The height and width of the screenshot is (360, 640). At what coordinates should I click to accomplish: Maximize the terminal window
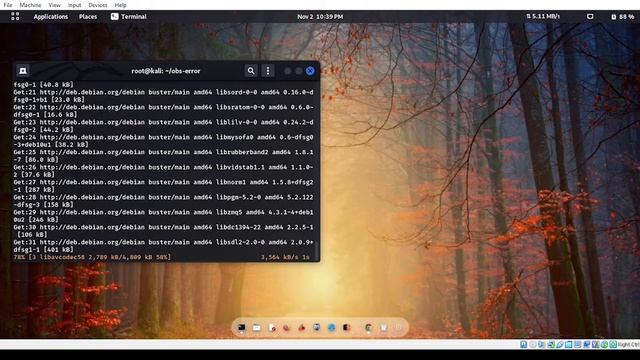(299, 71)
